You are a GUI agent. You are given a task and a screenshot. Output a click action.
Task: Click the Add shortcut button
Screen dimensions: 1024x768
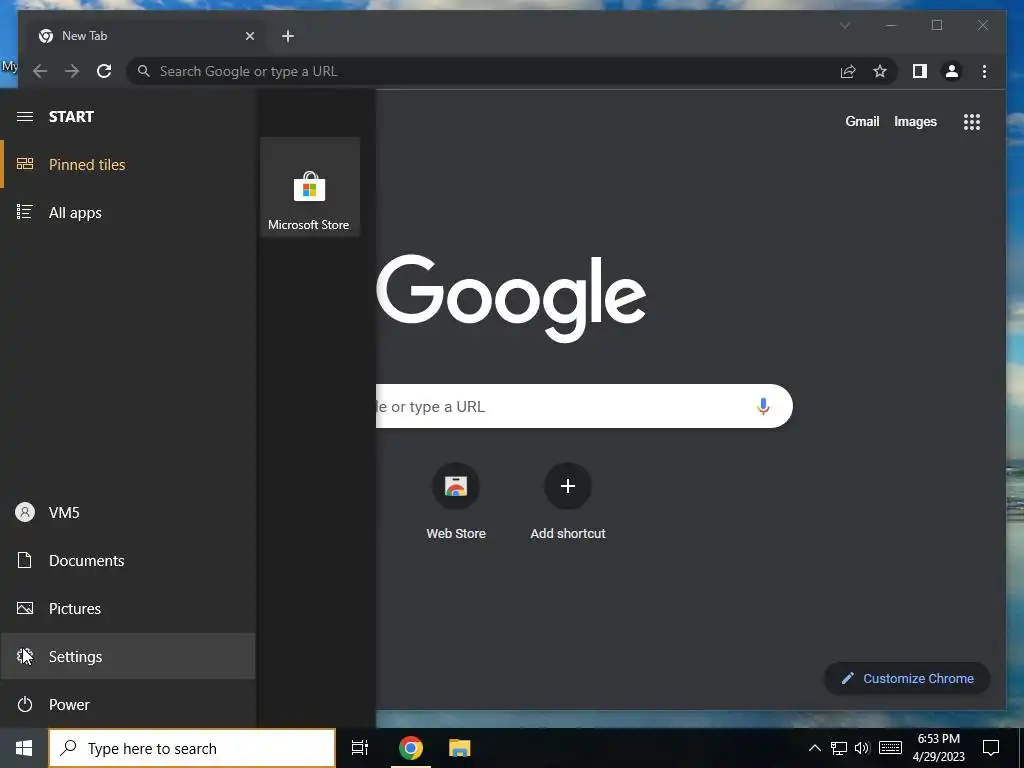pos(568,502)
